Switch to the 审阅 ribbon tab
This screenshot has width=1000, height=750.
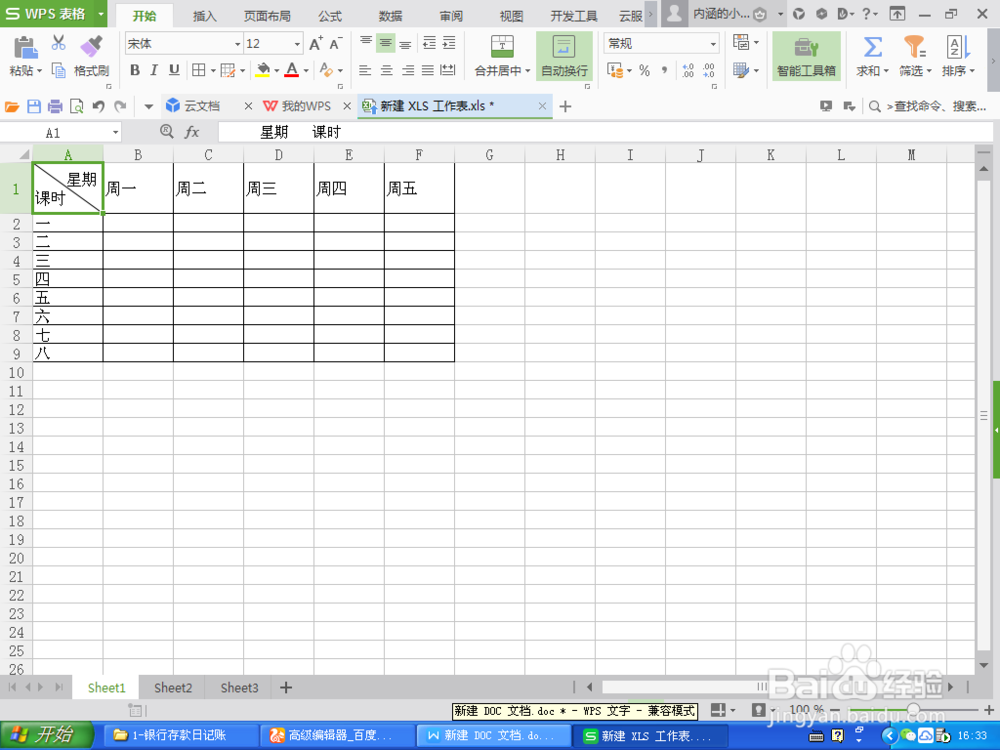(451, 16)
